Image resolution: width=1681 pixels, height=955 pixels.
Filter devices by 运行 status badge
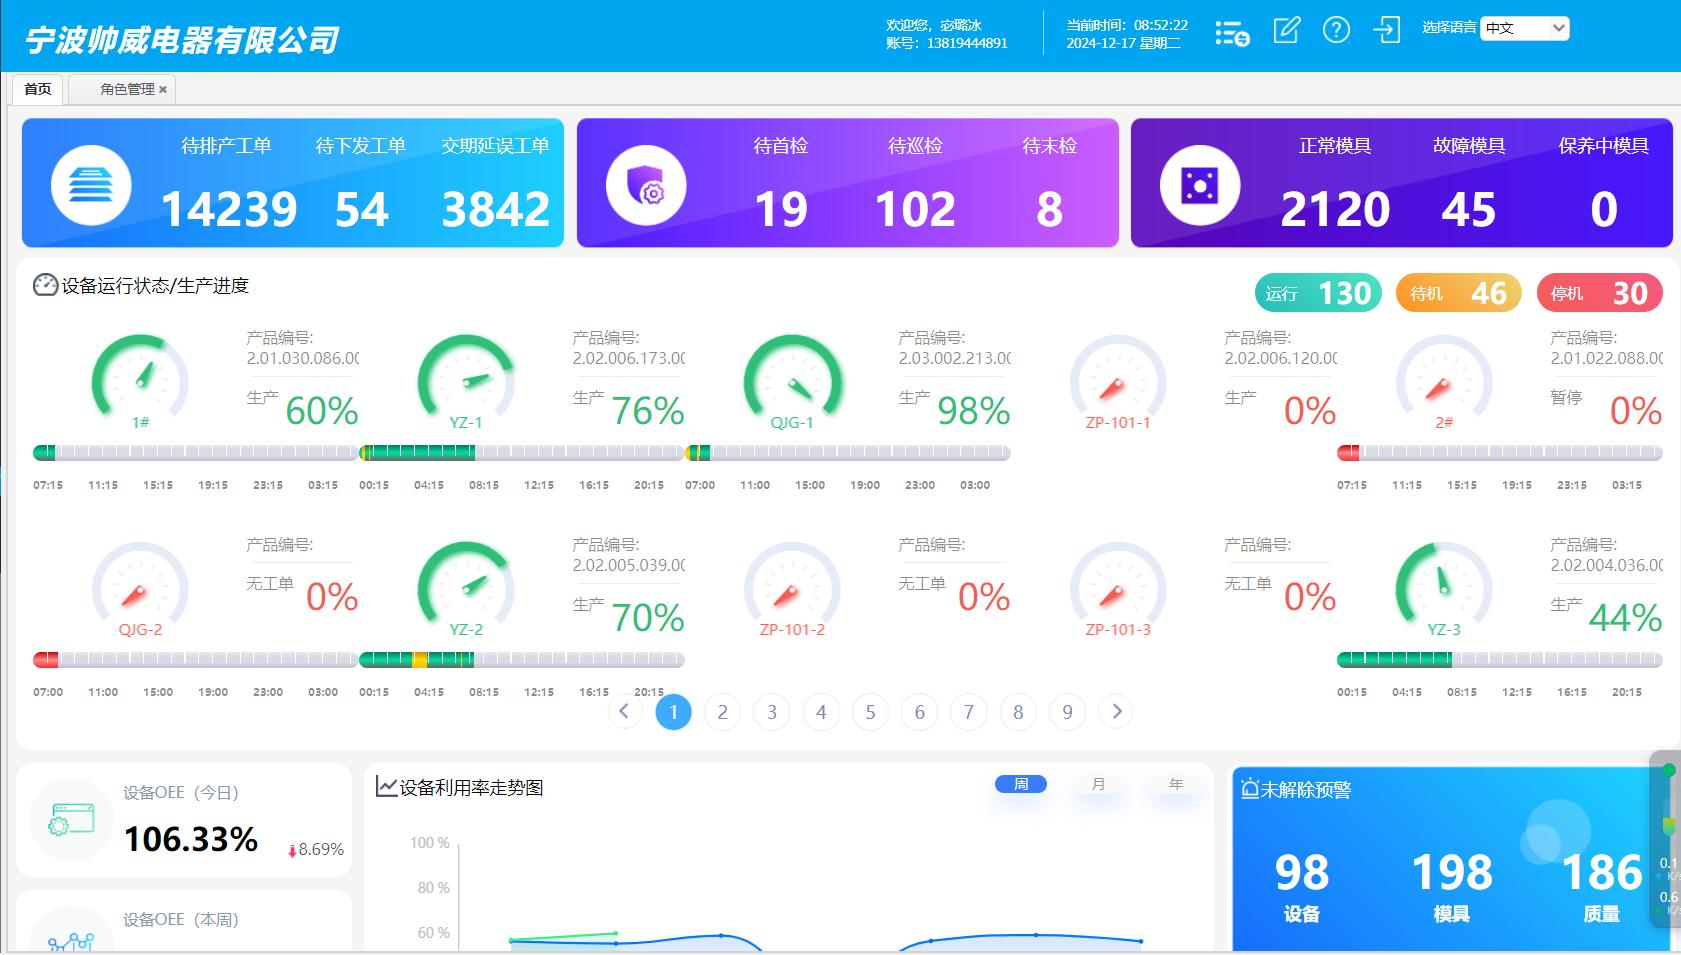[1318, 293]
